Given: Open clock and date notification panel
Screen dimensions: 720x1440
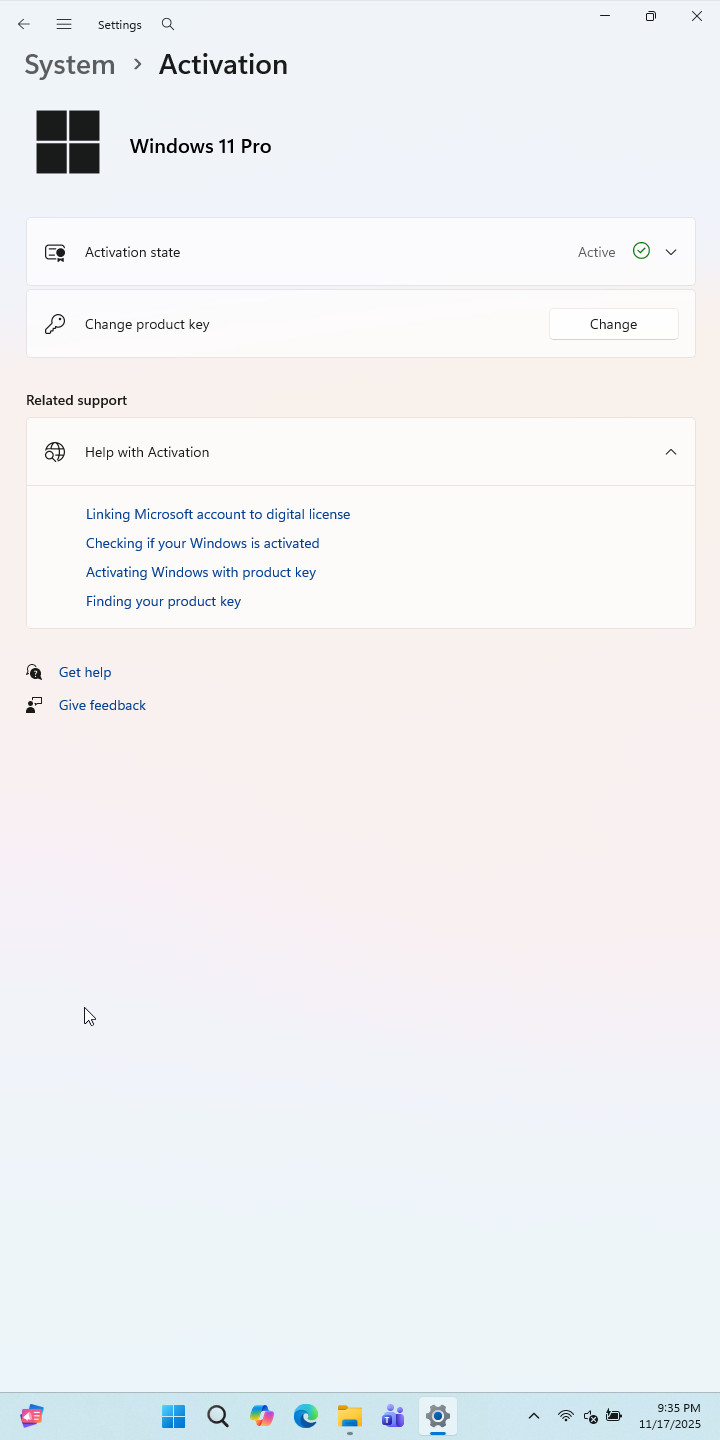Looking at the screenshot, I should click(x=670, y=1416).
